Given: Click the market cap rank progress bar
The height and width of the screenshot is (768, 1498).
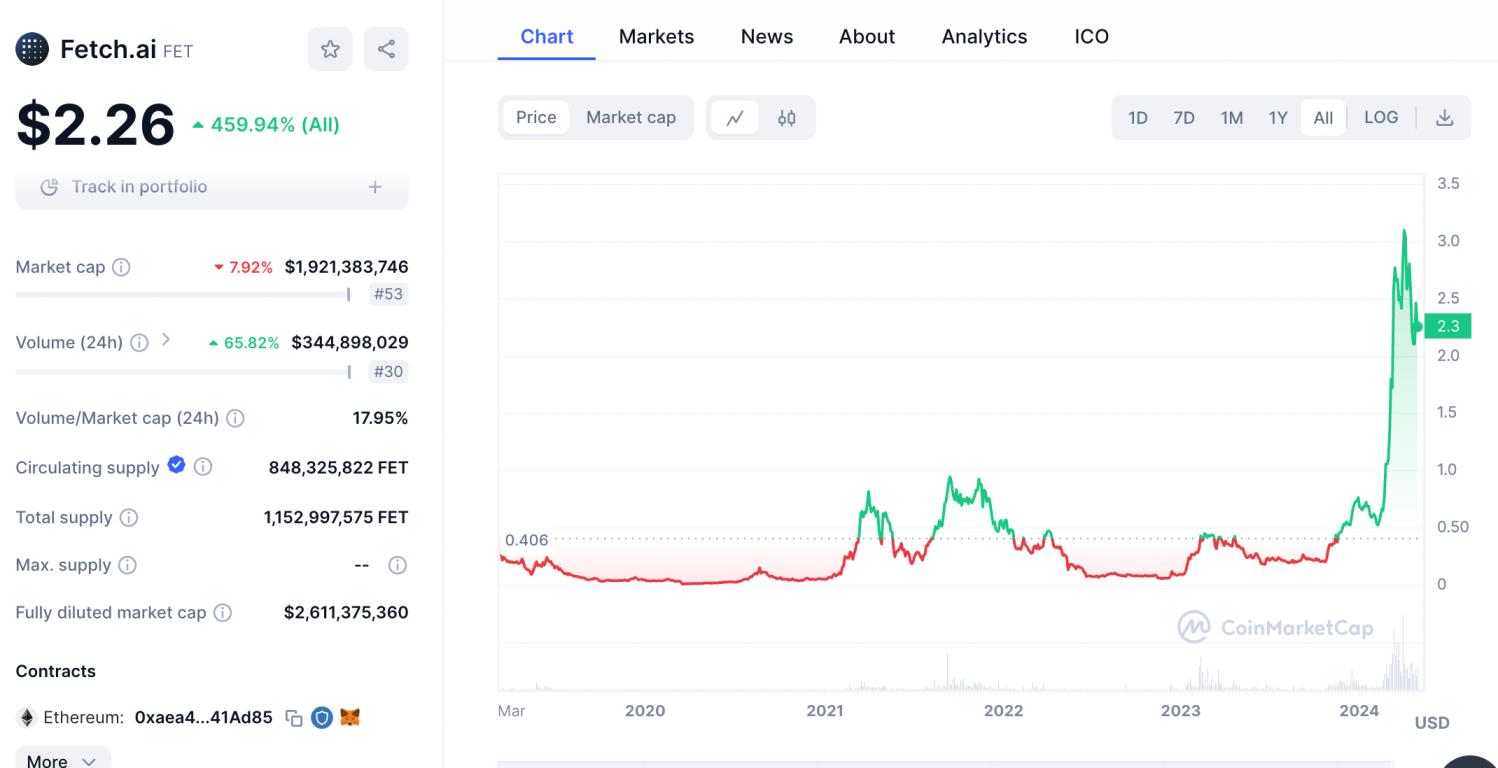Looking at the screenshot, I should click(x=183, y=294).
